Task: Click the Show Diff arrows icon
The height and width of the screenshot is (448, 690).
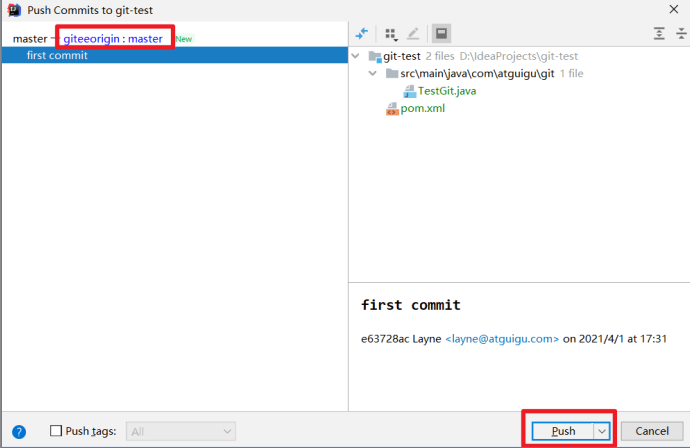Action: coord(362,33)
